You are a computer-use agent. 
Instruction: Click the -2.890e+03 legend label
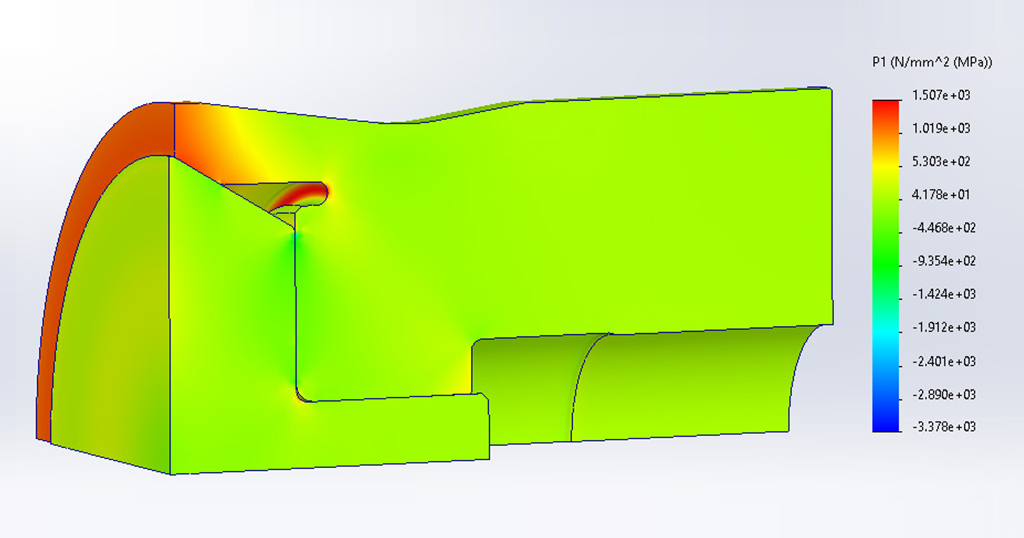[x=941, y=394]
